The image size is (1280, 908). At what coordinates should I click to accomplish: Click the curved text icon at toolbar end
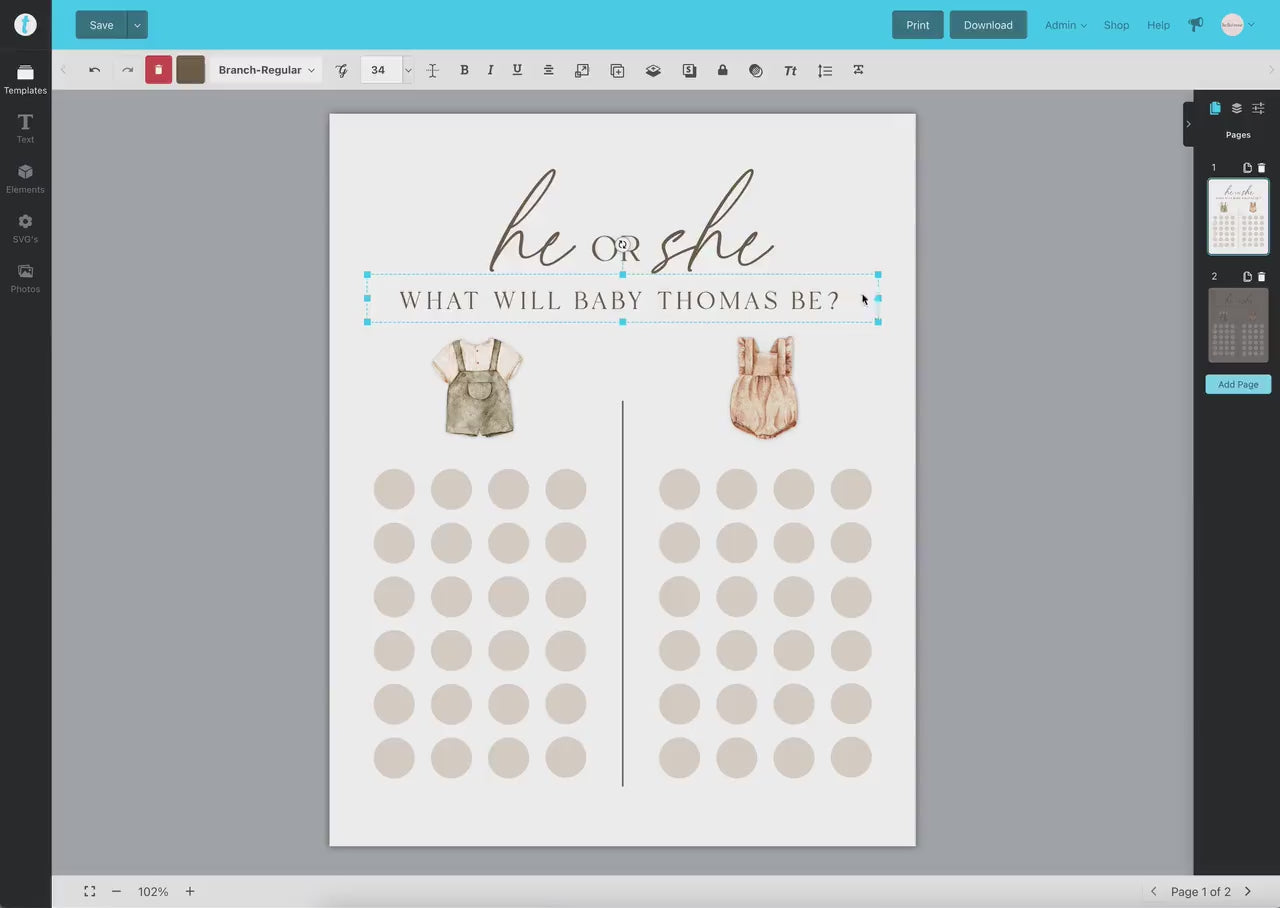[x=858, y=70]
